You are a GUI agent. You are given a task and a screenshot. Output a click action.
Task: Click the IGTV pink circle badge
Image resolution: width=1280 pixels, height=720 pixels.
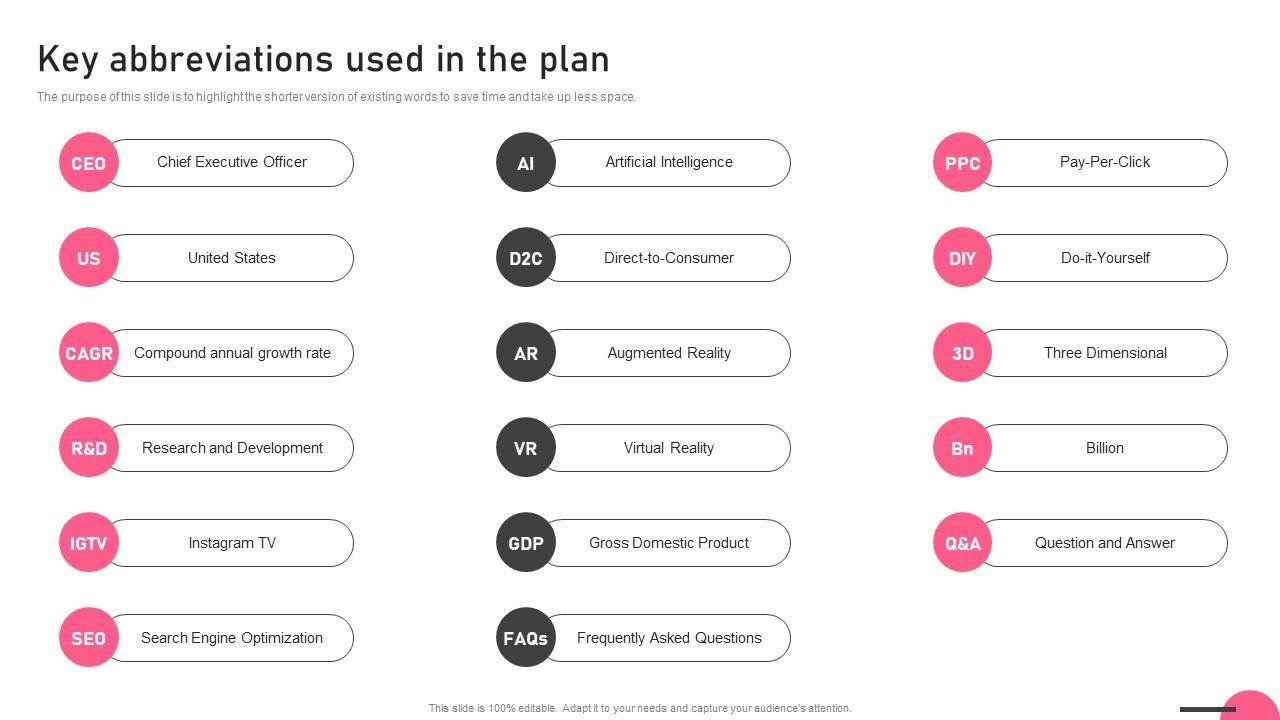tap(89, 543)
